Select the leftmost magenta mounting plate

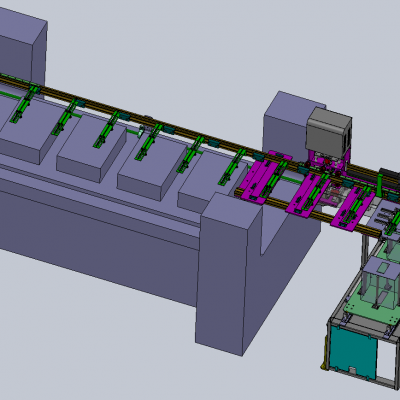264,178
